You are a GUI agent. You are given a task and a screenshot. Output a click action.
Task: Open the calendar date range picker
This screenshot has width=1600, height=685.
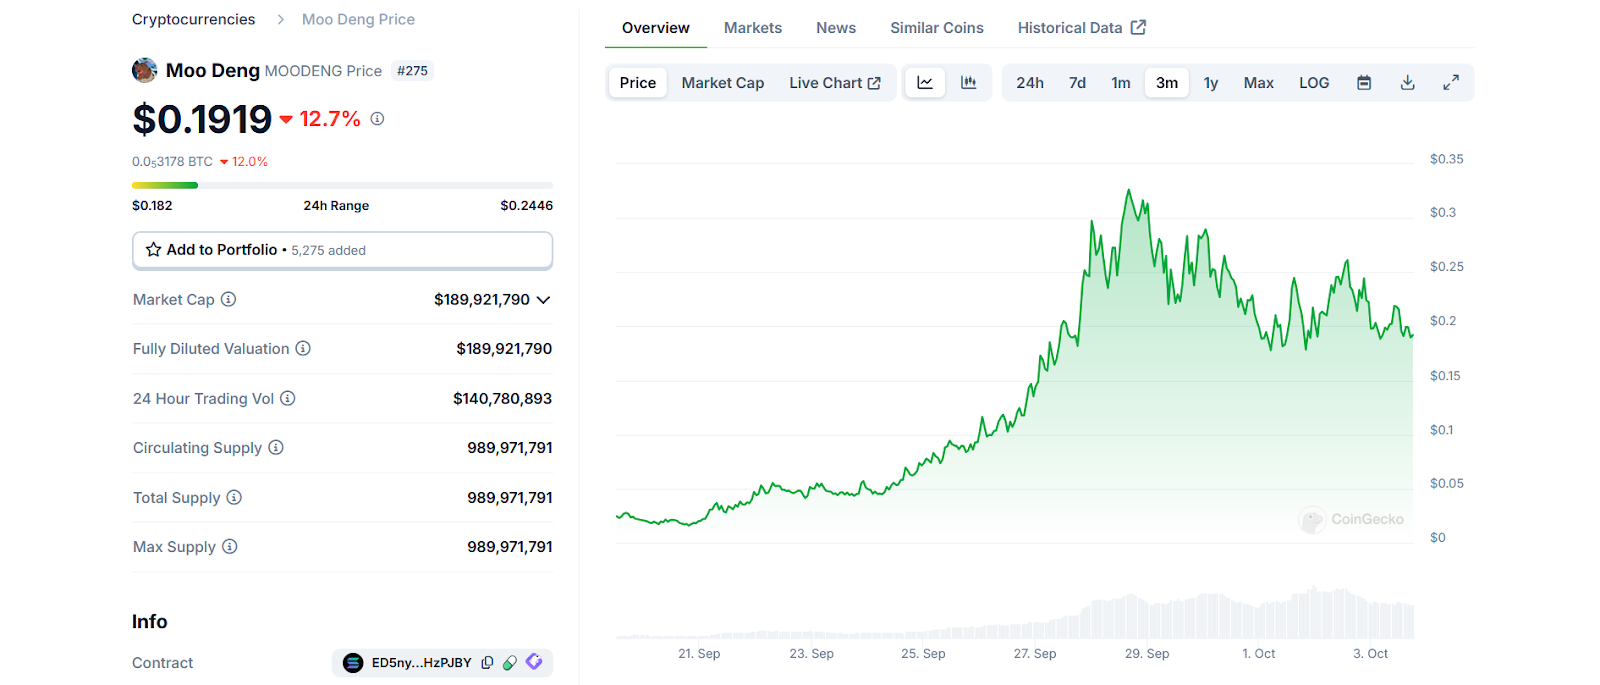coord(1363,83)
